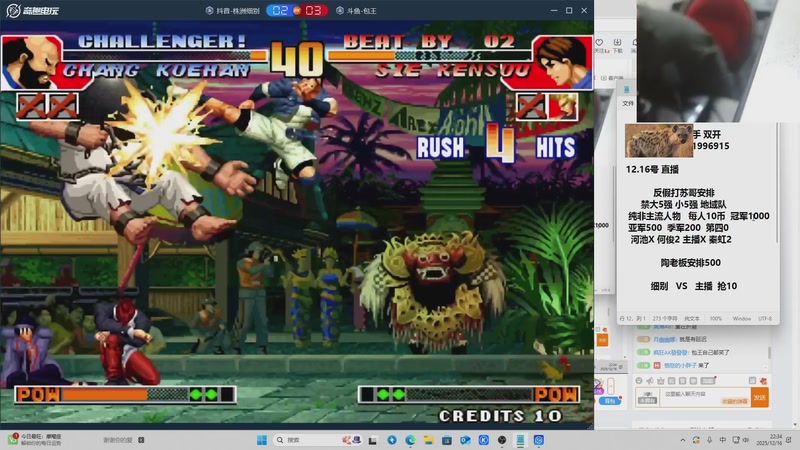This screenshot has width=800, height=450.
Task: Open the widgets button on taskbar
Action: click(36, 440)
